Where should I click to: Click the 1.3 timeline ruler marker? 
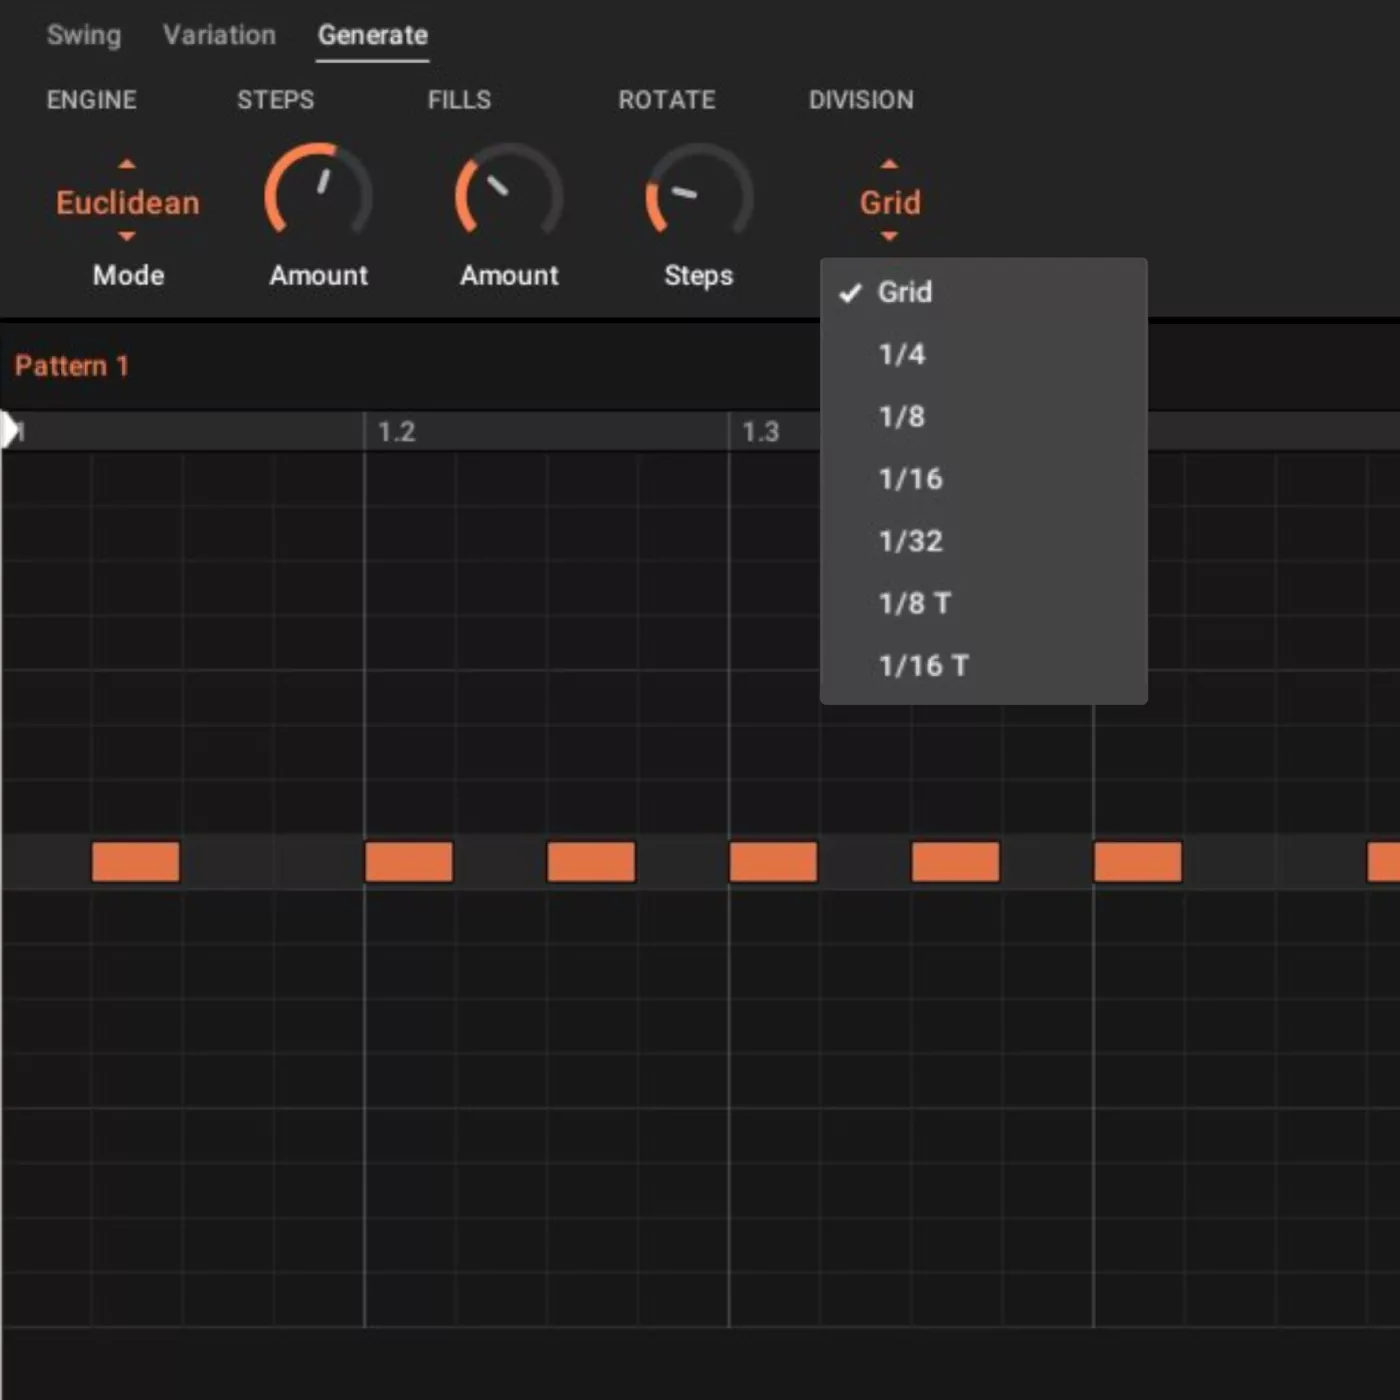click(x=760, y=432)
